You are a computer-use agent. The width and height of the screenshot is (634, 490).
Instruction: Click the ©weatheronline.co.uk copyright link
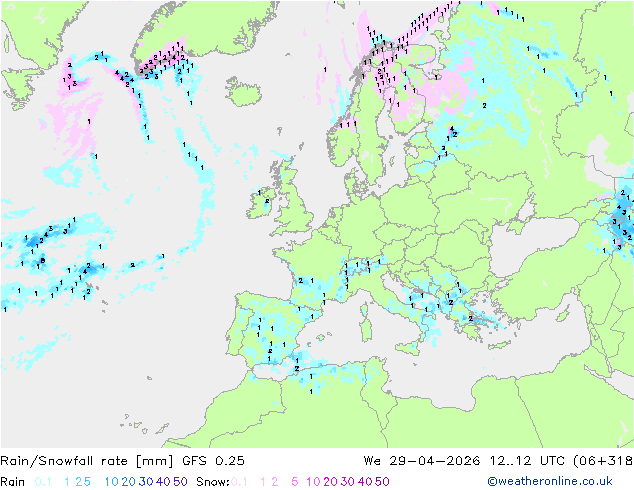[550, 481]
